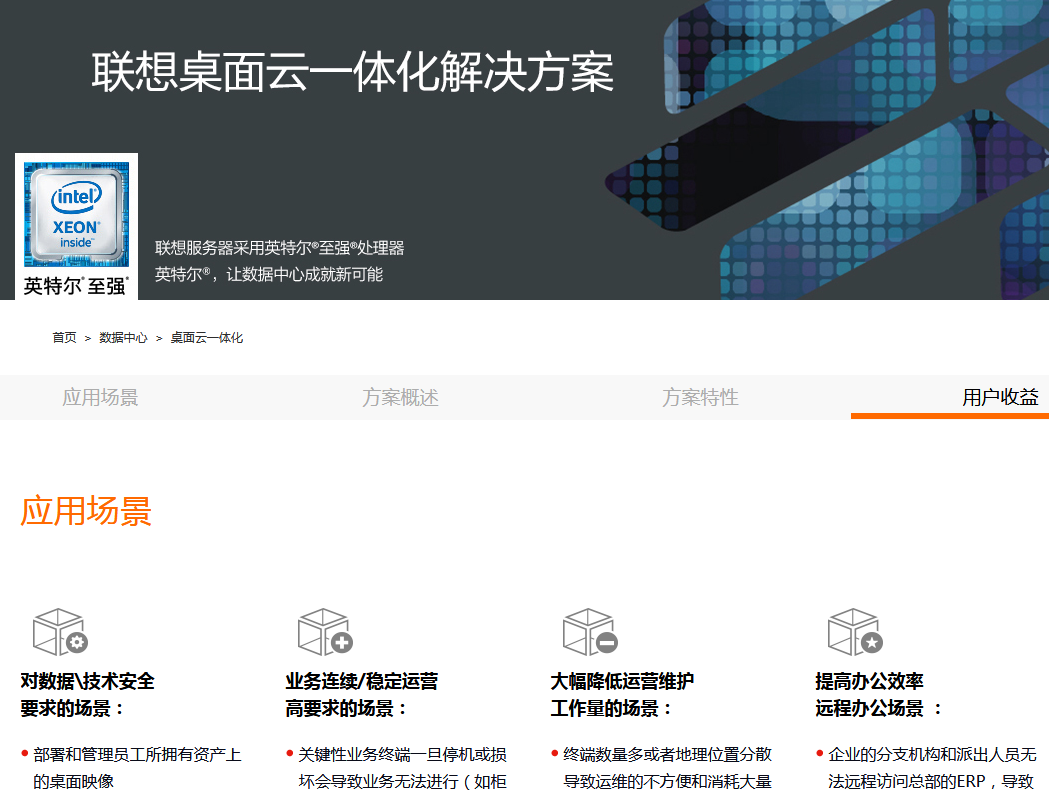Click the cube icon with gear badge
The height and width of the screenshot is (799, 1049).
click(60, 632)
